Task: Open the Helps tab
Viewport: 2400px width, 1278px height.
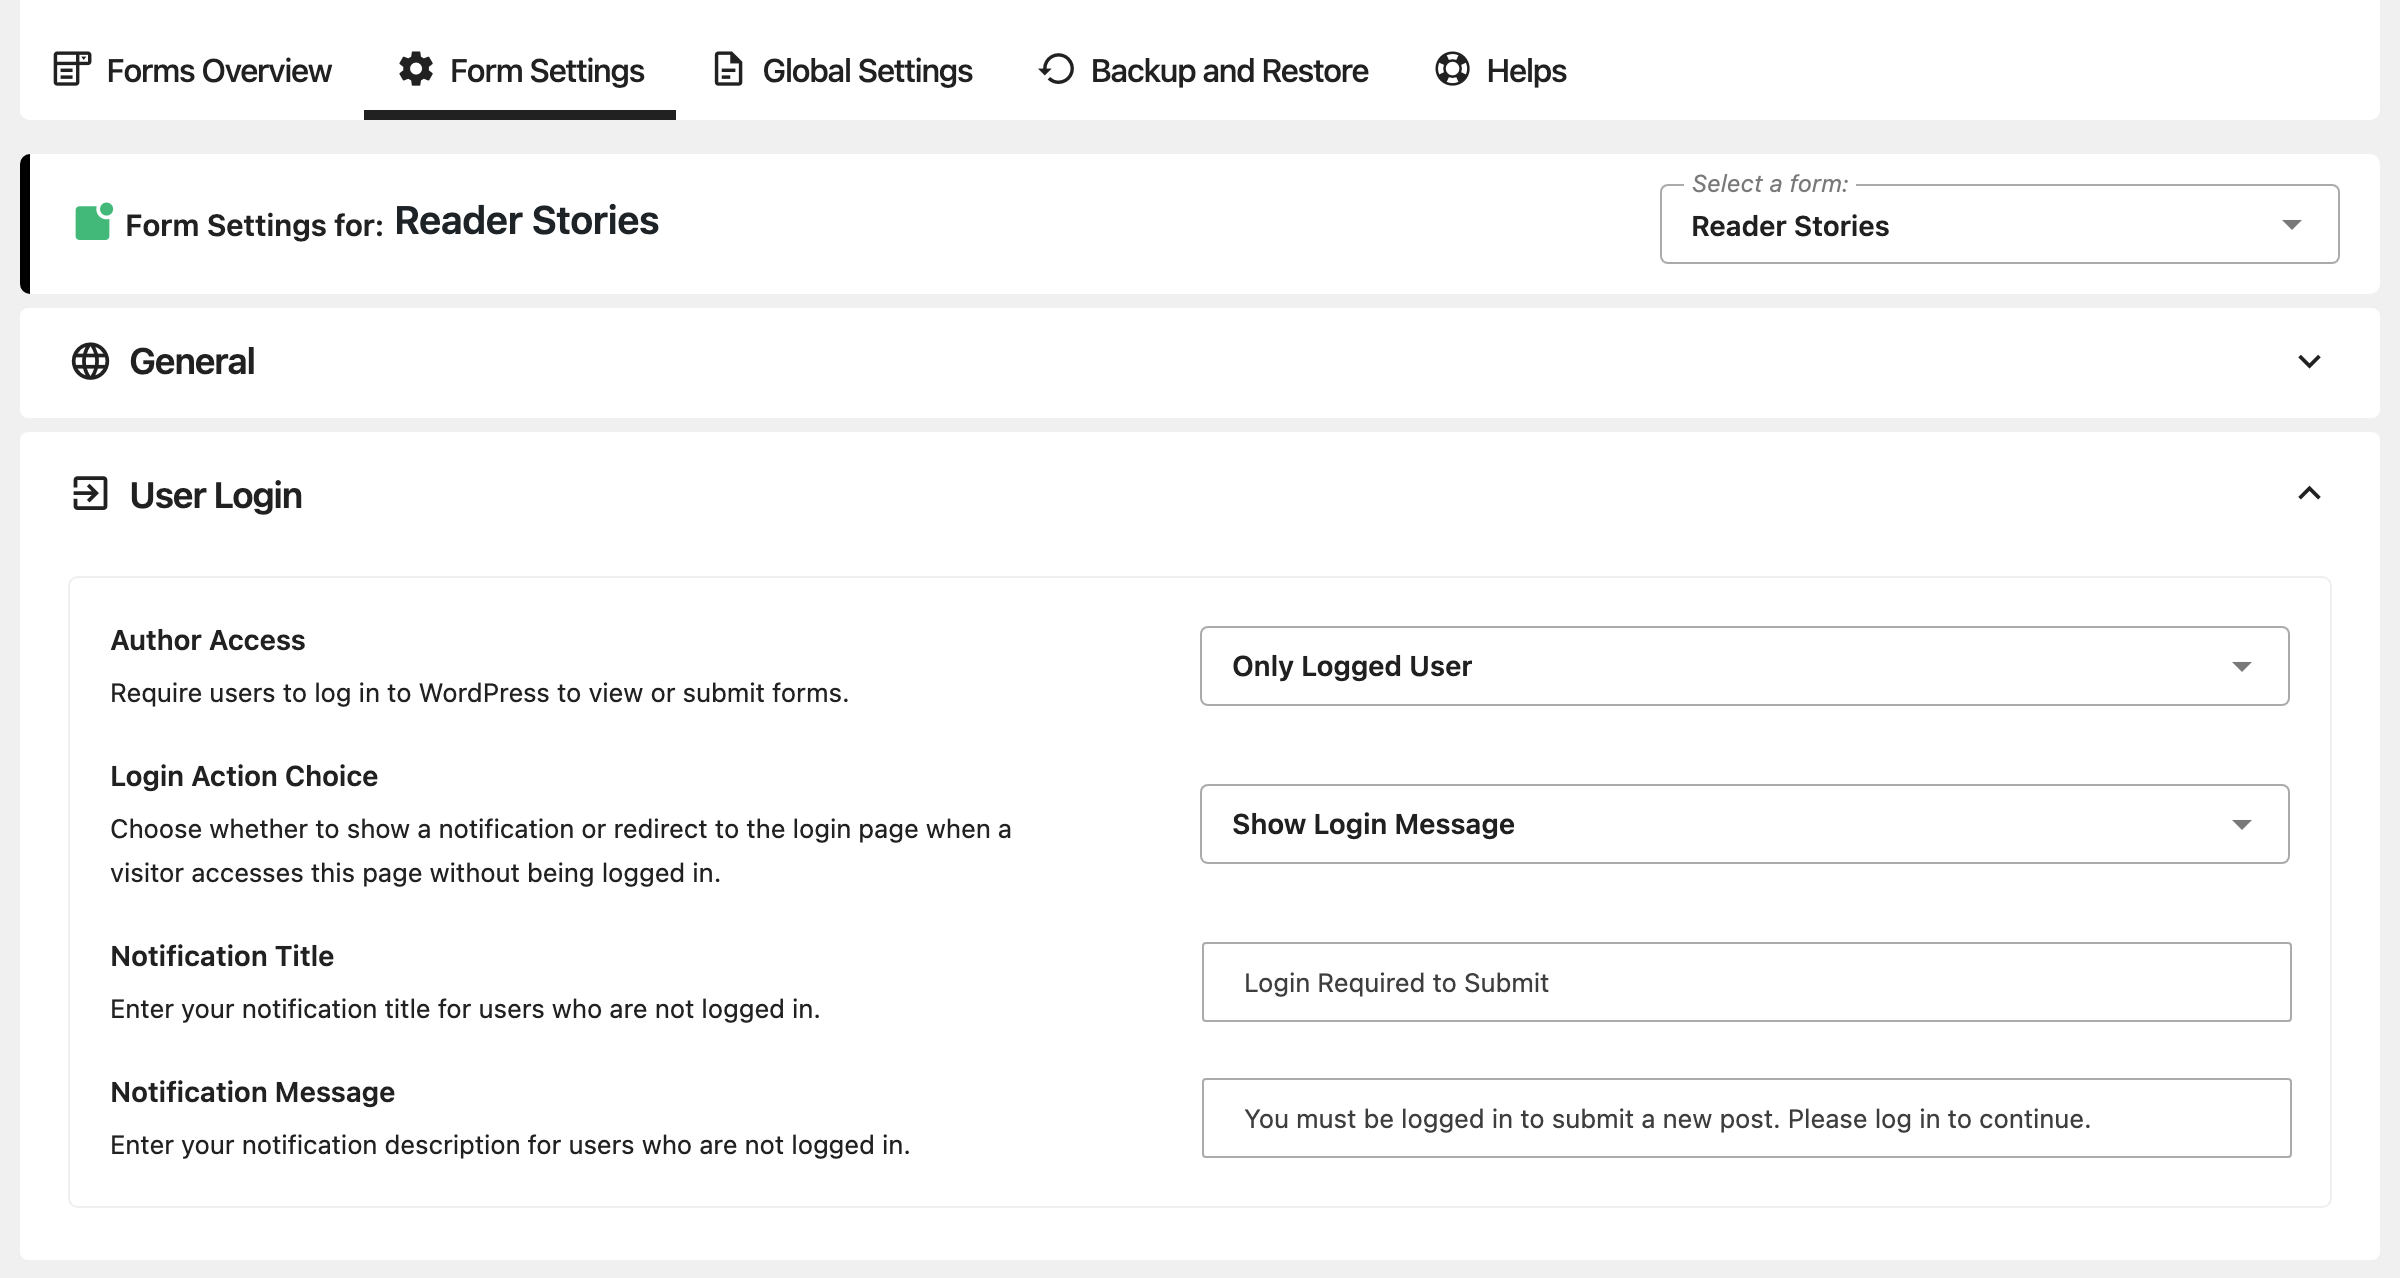Action: pos(1500,70)
